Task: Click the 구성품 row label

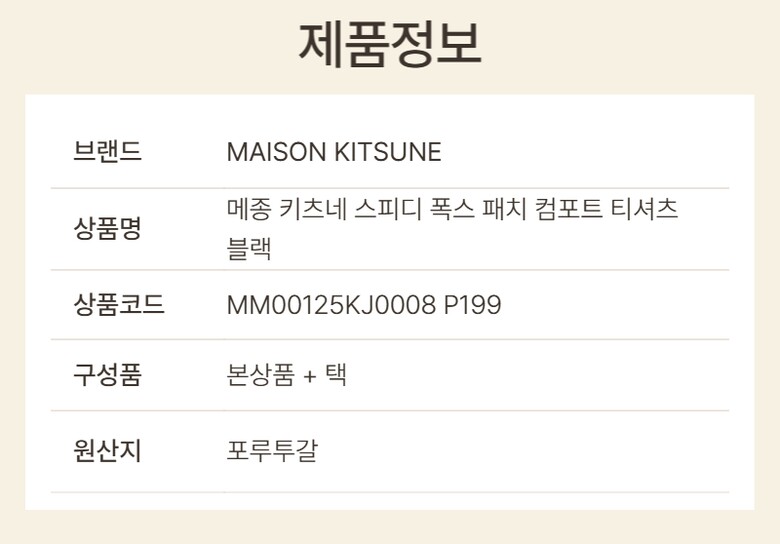Action: click(107, 375)
